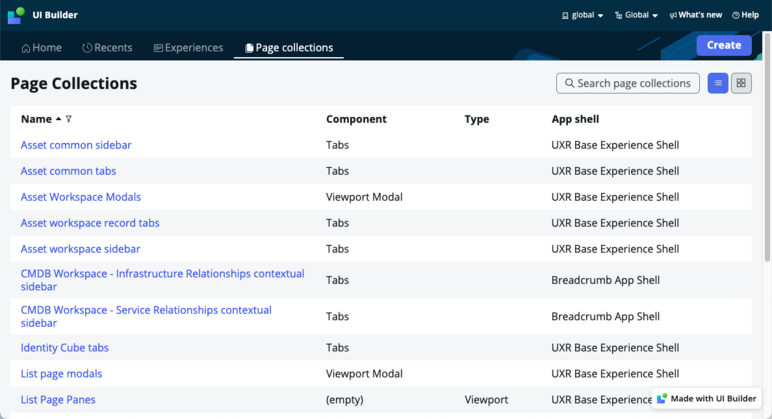
Task: Switch to the Experiences tab
Action: pos(189,48)
